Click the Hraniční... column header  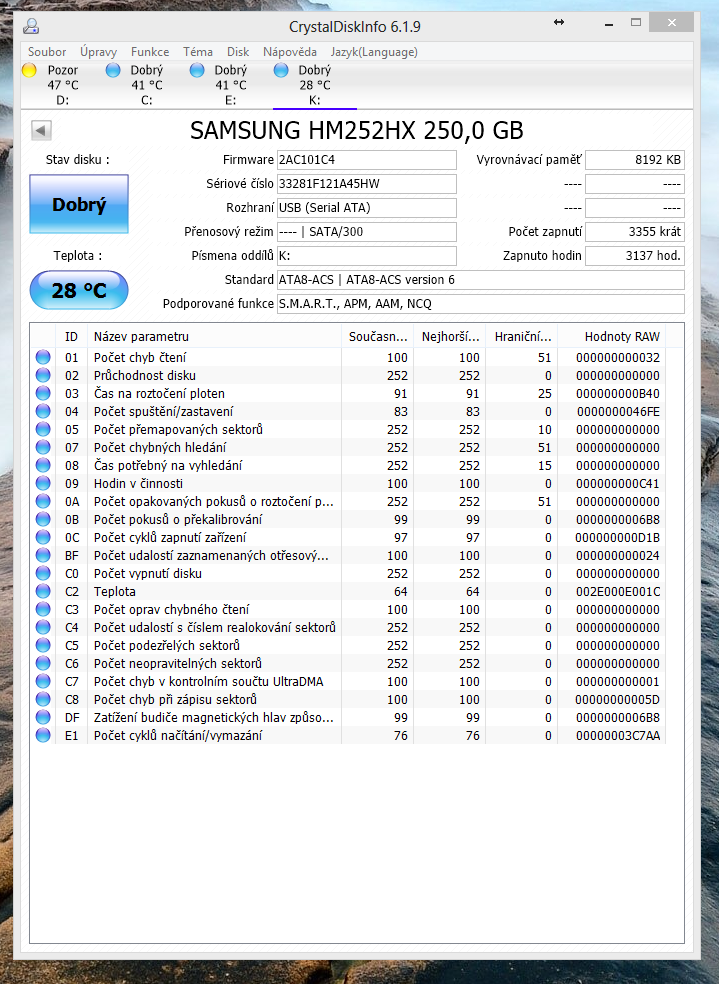point(521,336)
